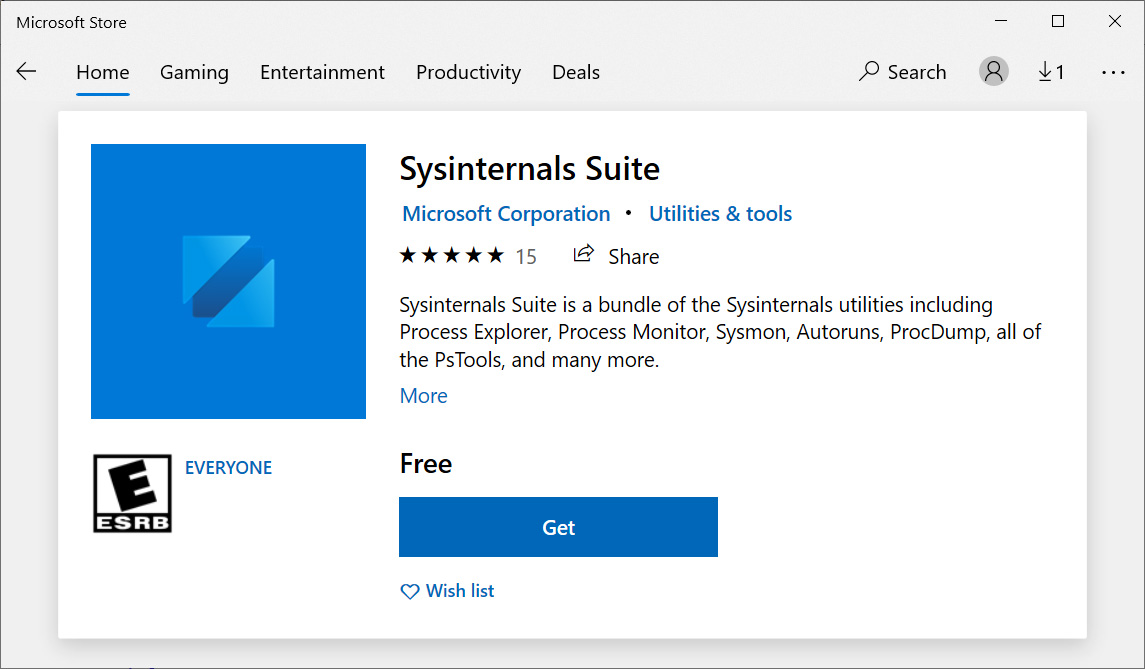The image size is (1145, 669).
Task: Open the Deals tab
Action: (x=576, y=72)
